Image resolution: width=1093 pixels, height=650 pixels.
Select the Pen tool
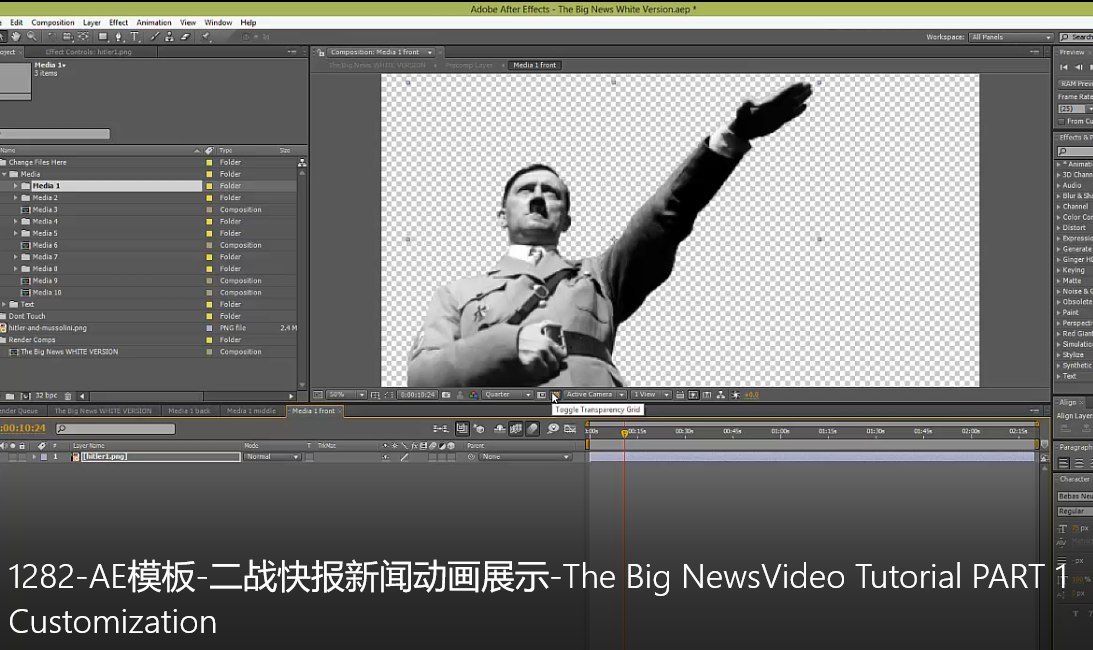coord(119,36)
